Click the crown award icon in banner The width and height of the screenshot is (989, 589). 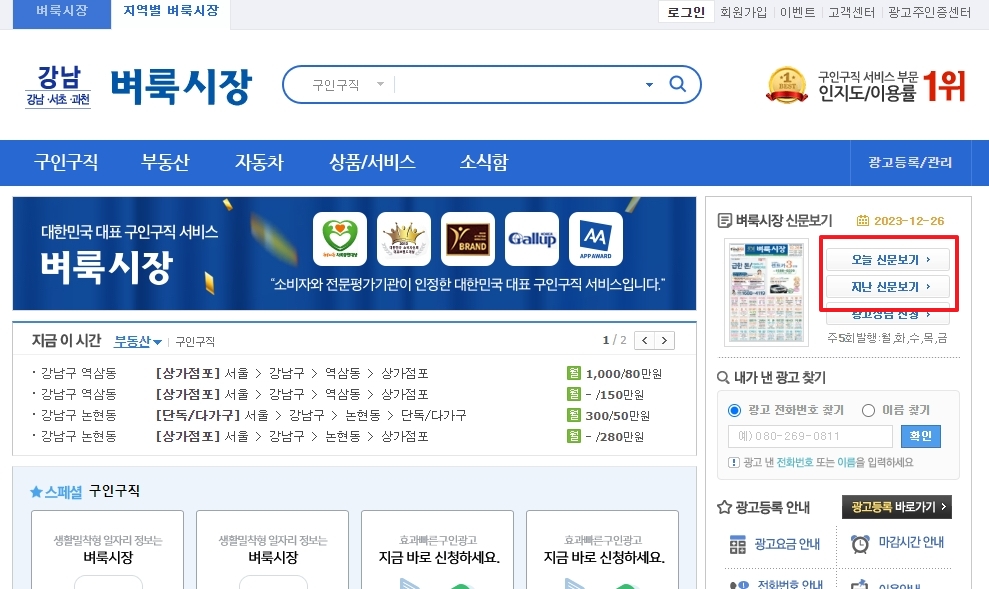pos(404,239)
